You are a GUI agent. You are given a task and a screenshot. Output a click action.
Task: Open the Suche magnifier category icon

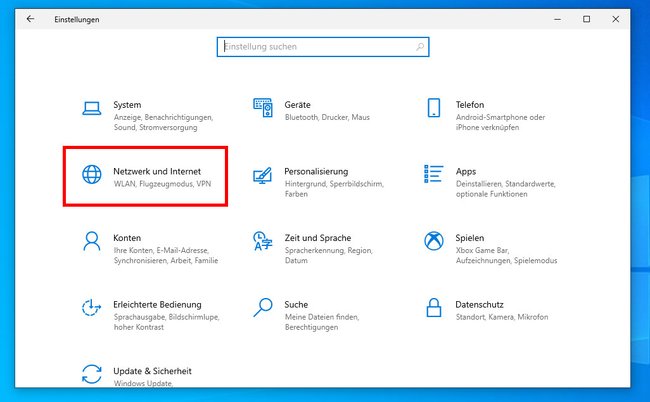click(x=263, y=308)
